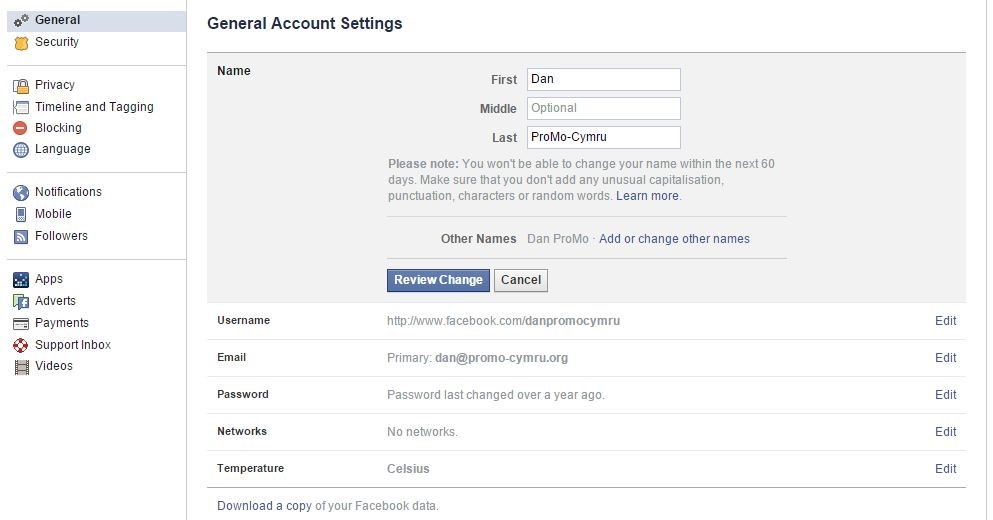Click Download a copy link
The height and width of the screenshot is (520, 993).
tap(264, 505)
